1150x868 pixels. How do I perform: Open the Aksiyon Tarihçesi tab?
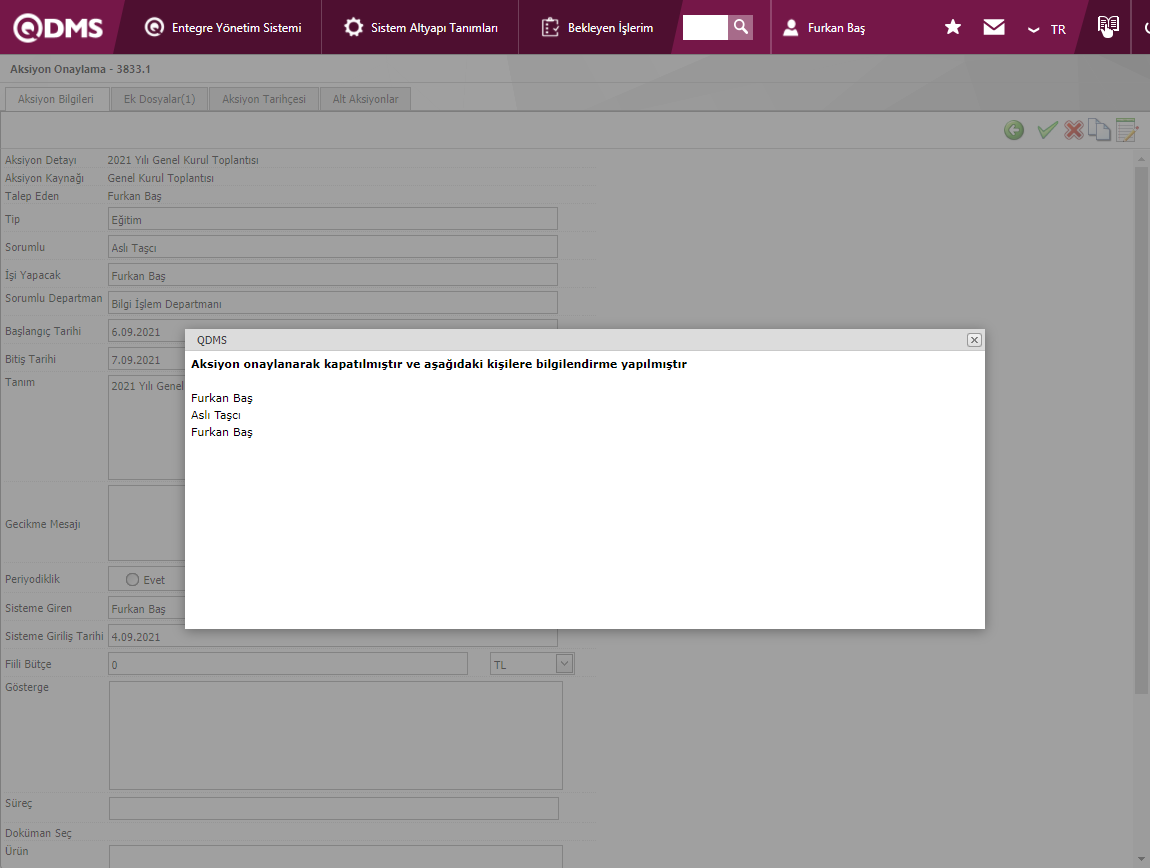tap(264, 99)
